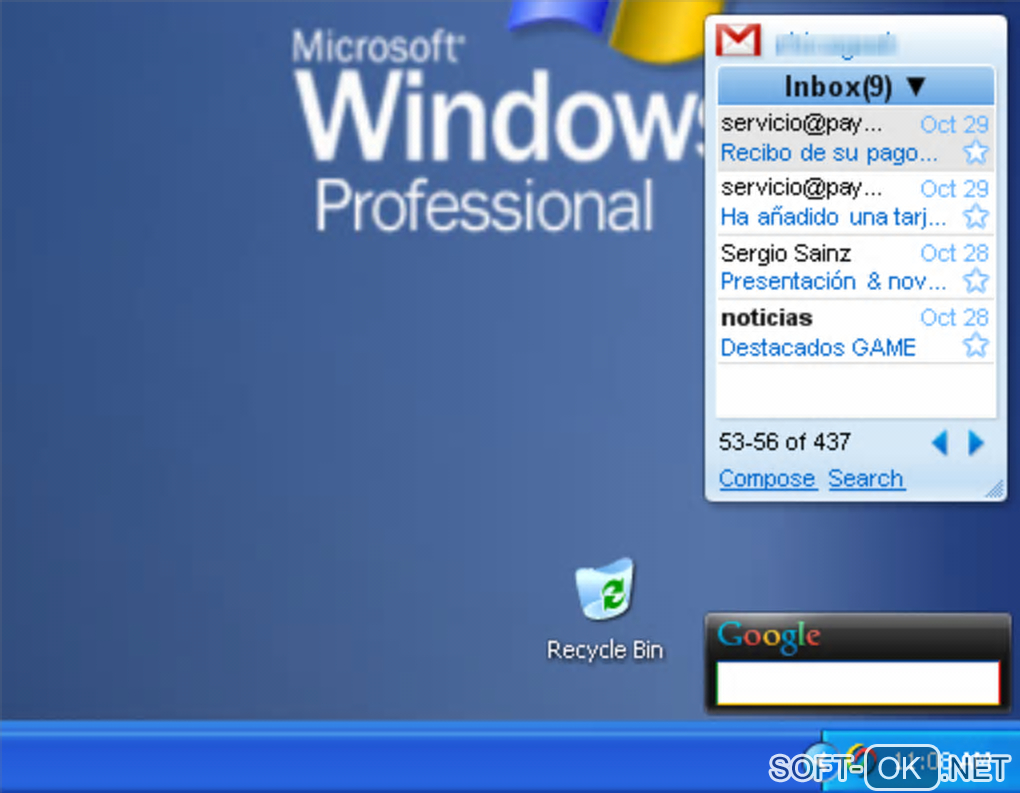Viewport: 1020px width, 793px height.
Task: Open email 'Presentación & nov...'
Action: (x=833, y=282)
